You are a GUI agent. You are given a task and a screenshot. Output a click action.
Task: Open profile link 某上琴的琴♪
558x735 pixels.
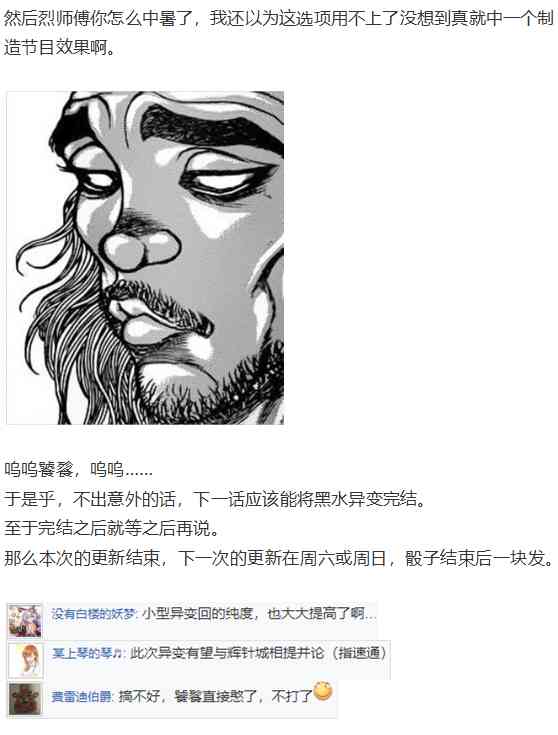(x=86, y=653)
